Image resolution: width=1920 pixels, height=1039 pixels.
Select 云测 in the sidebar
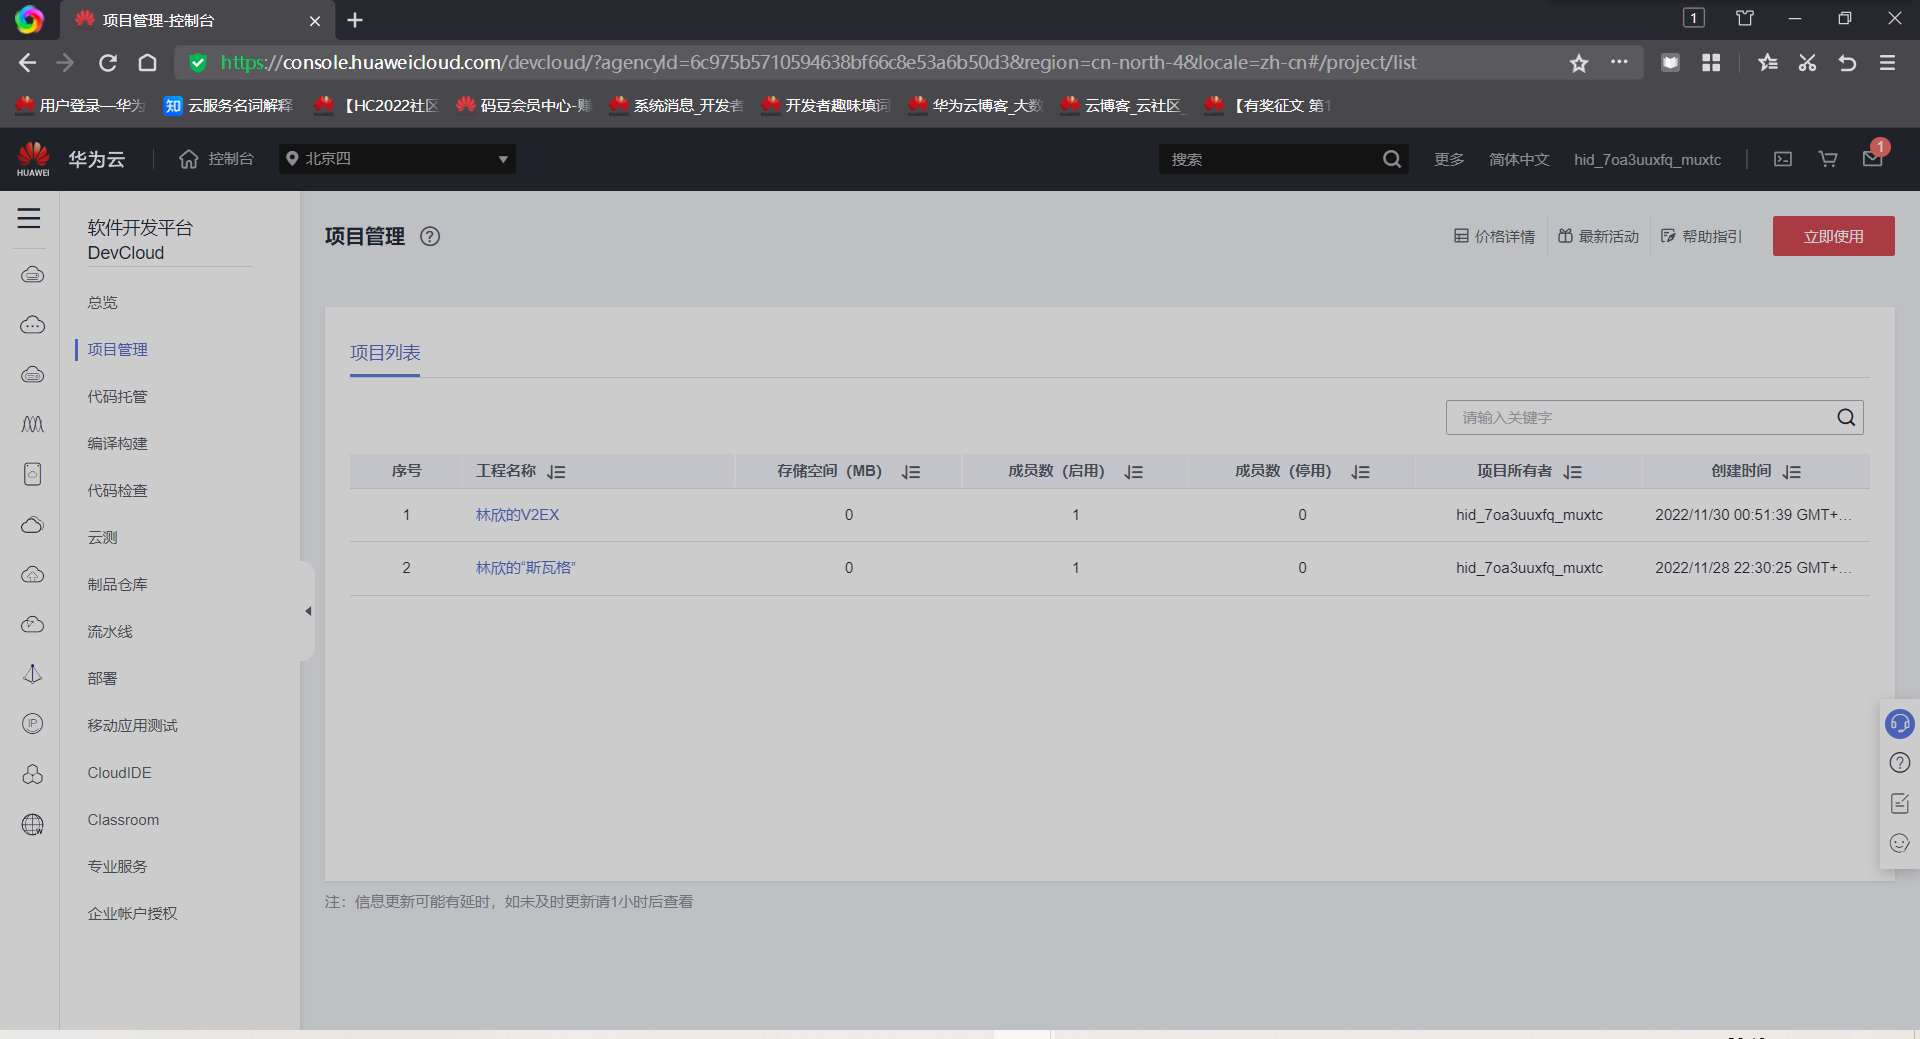tap(102, 537)
